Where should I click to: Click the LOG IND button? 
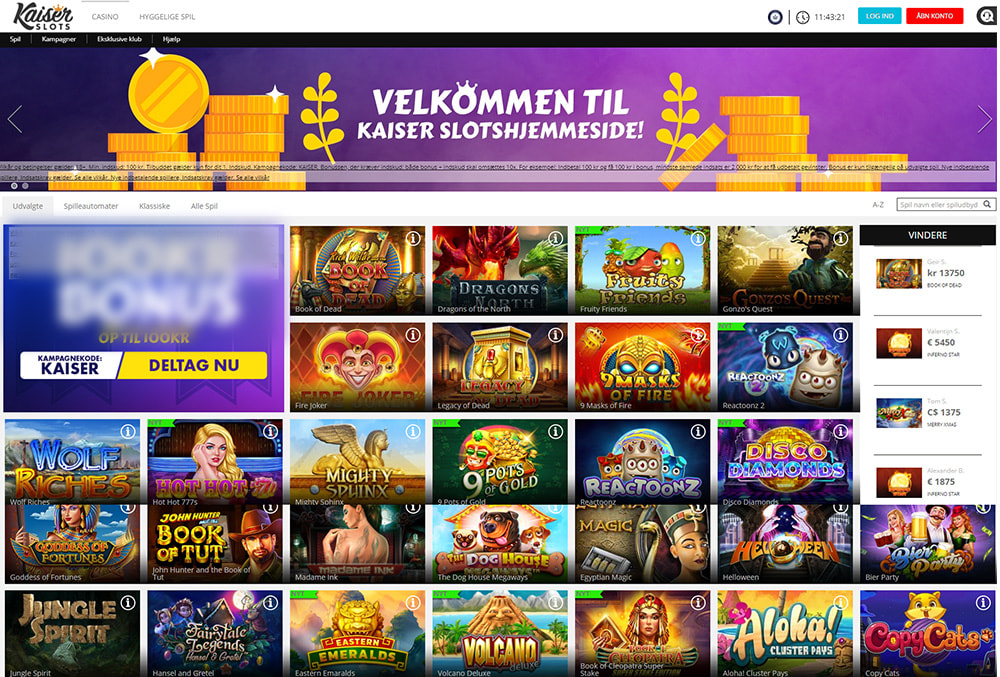pos(879,16)
